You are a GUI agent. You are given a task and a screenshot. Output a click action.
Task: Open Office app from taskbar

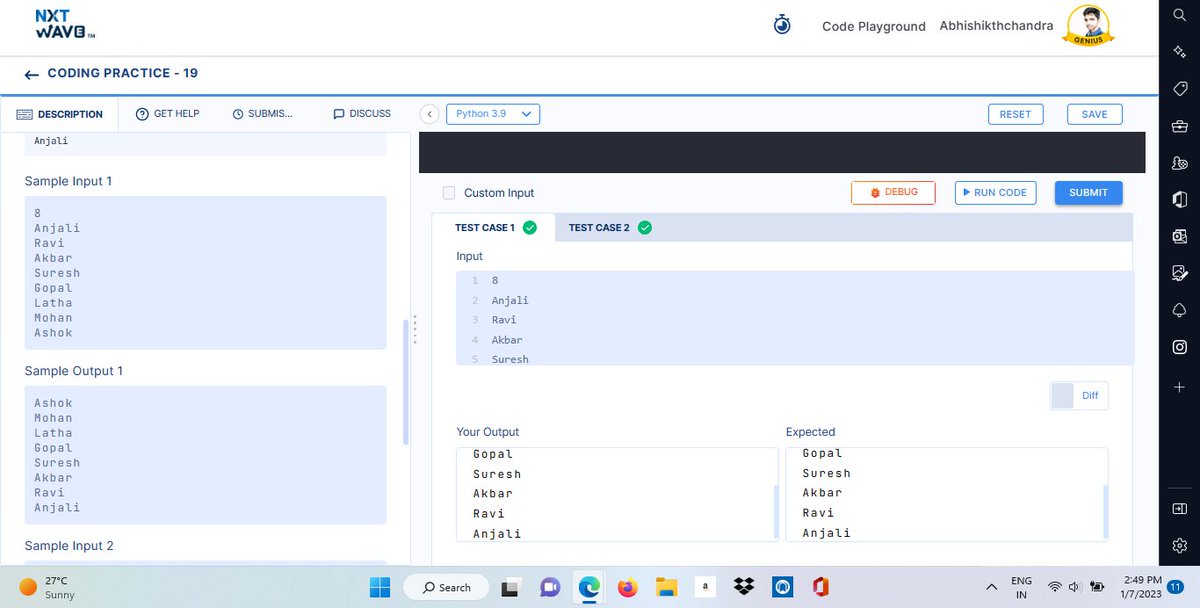[821, 587]
